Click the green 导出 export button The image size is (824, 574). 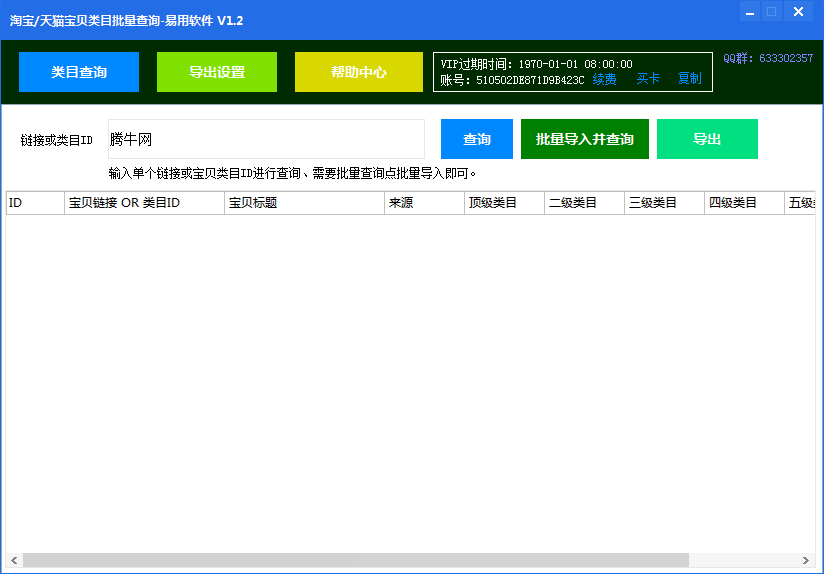(x=707, y=139)
